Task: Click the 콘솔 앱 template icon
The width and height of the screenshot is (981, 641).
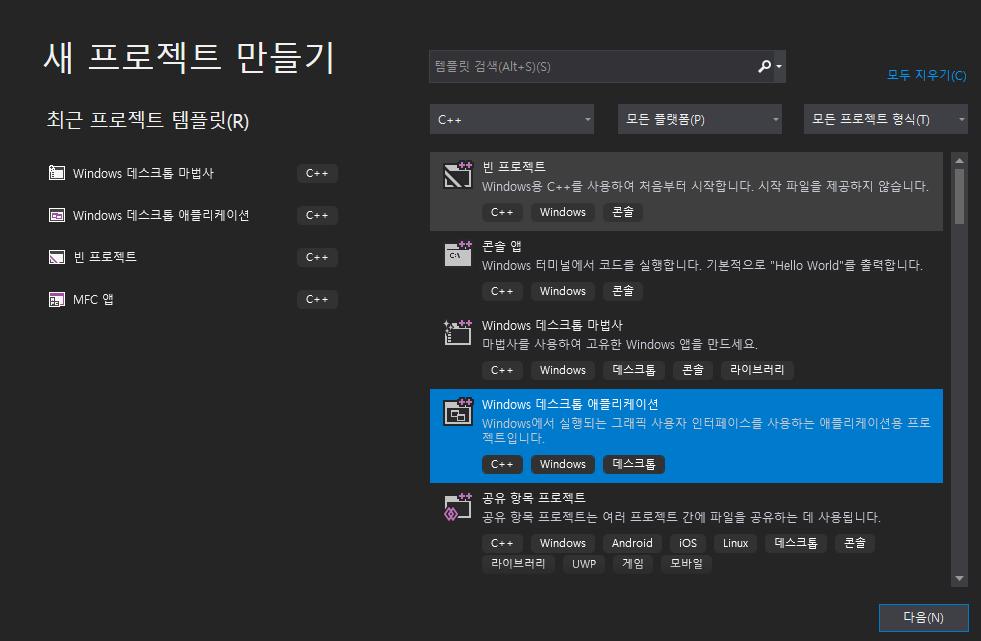Action: tap(457, 254)
